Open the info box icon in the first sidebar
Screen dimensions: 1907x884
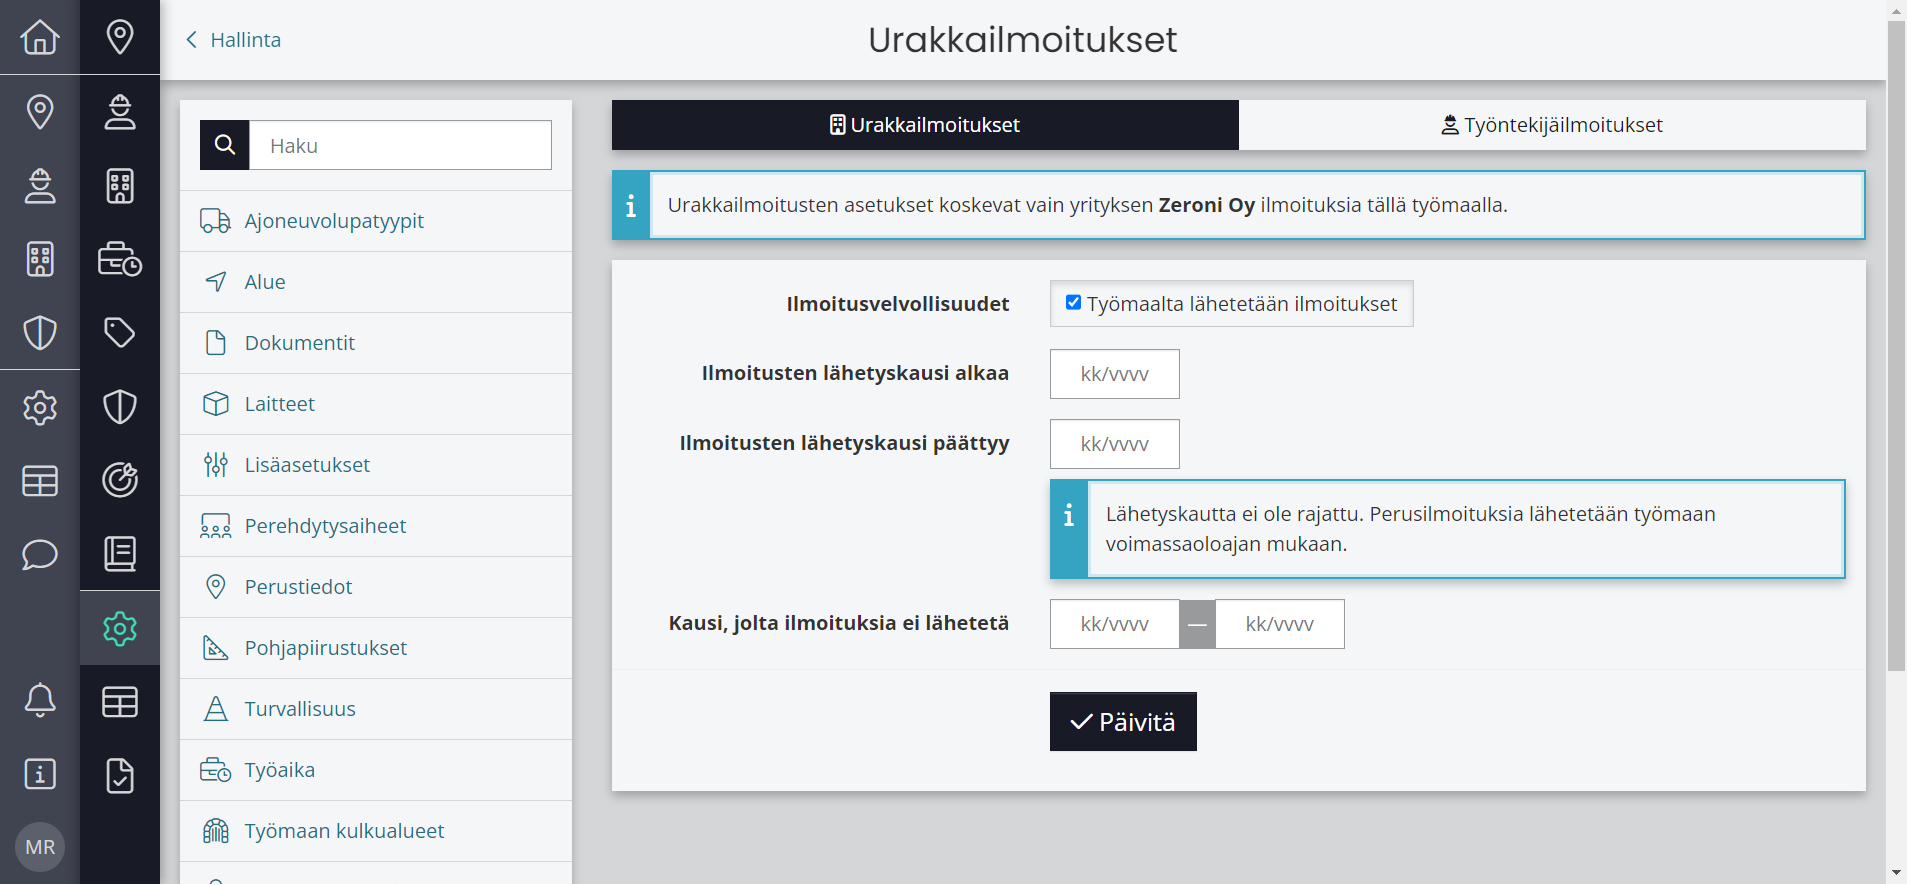coord(40,774)
